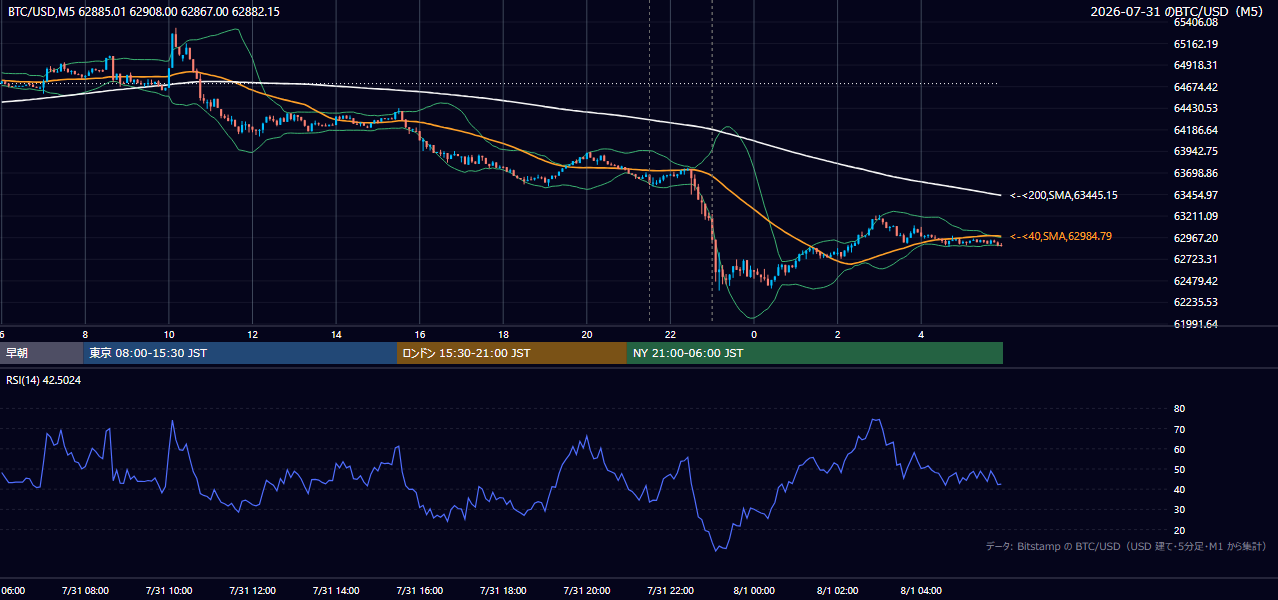Viewport: 1278px width, 600px height.
Task: Click RSI axis level 70
Action: (1179, 429)
